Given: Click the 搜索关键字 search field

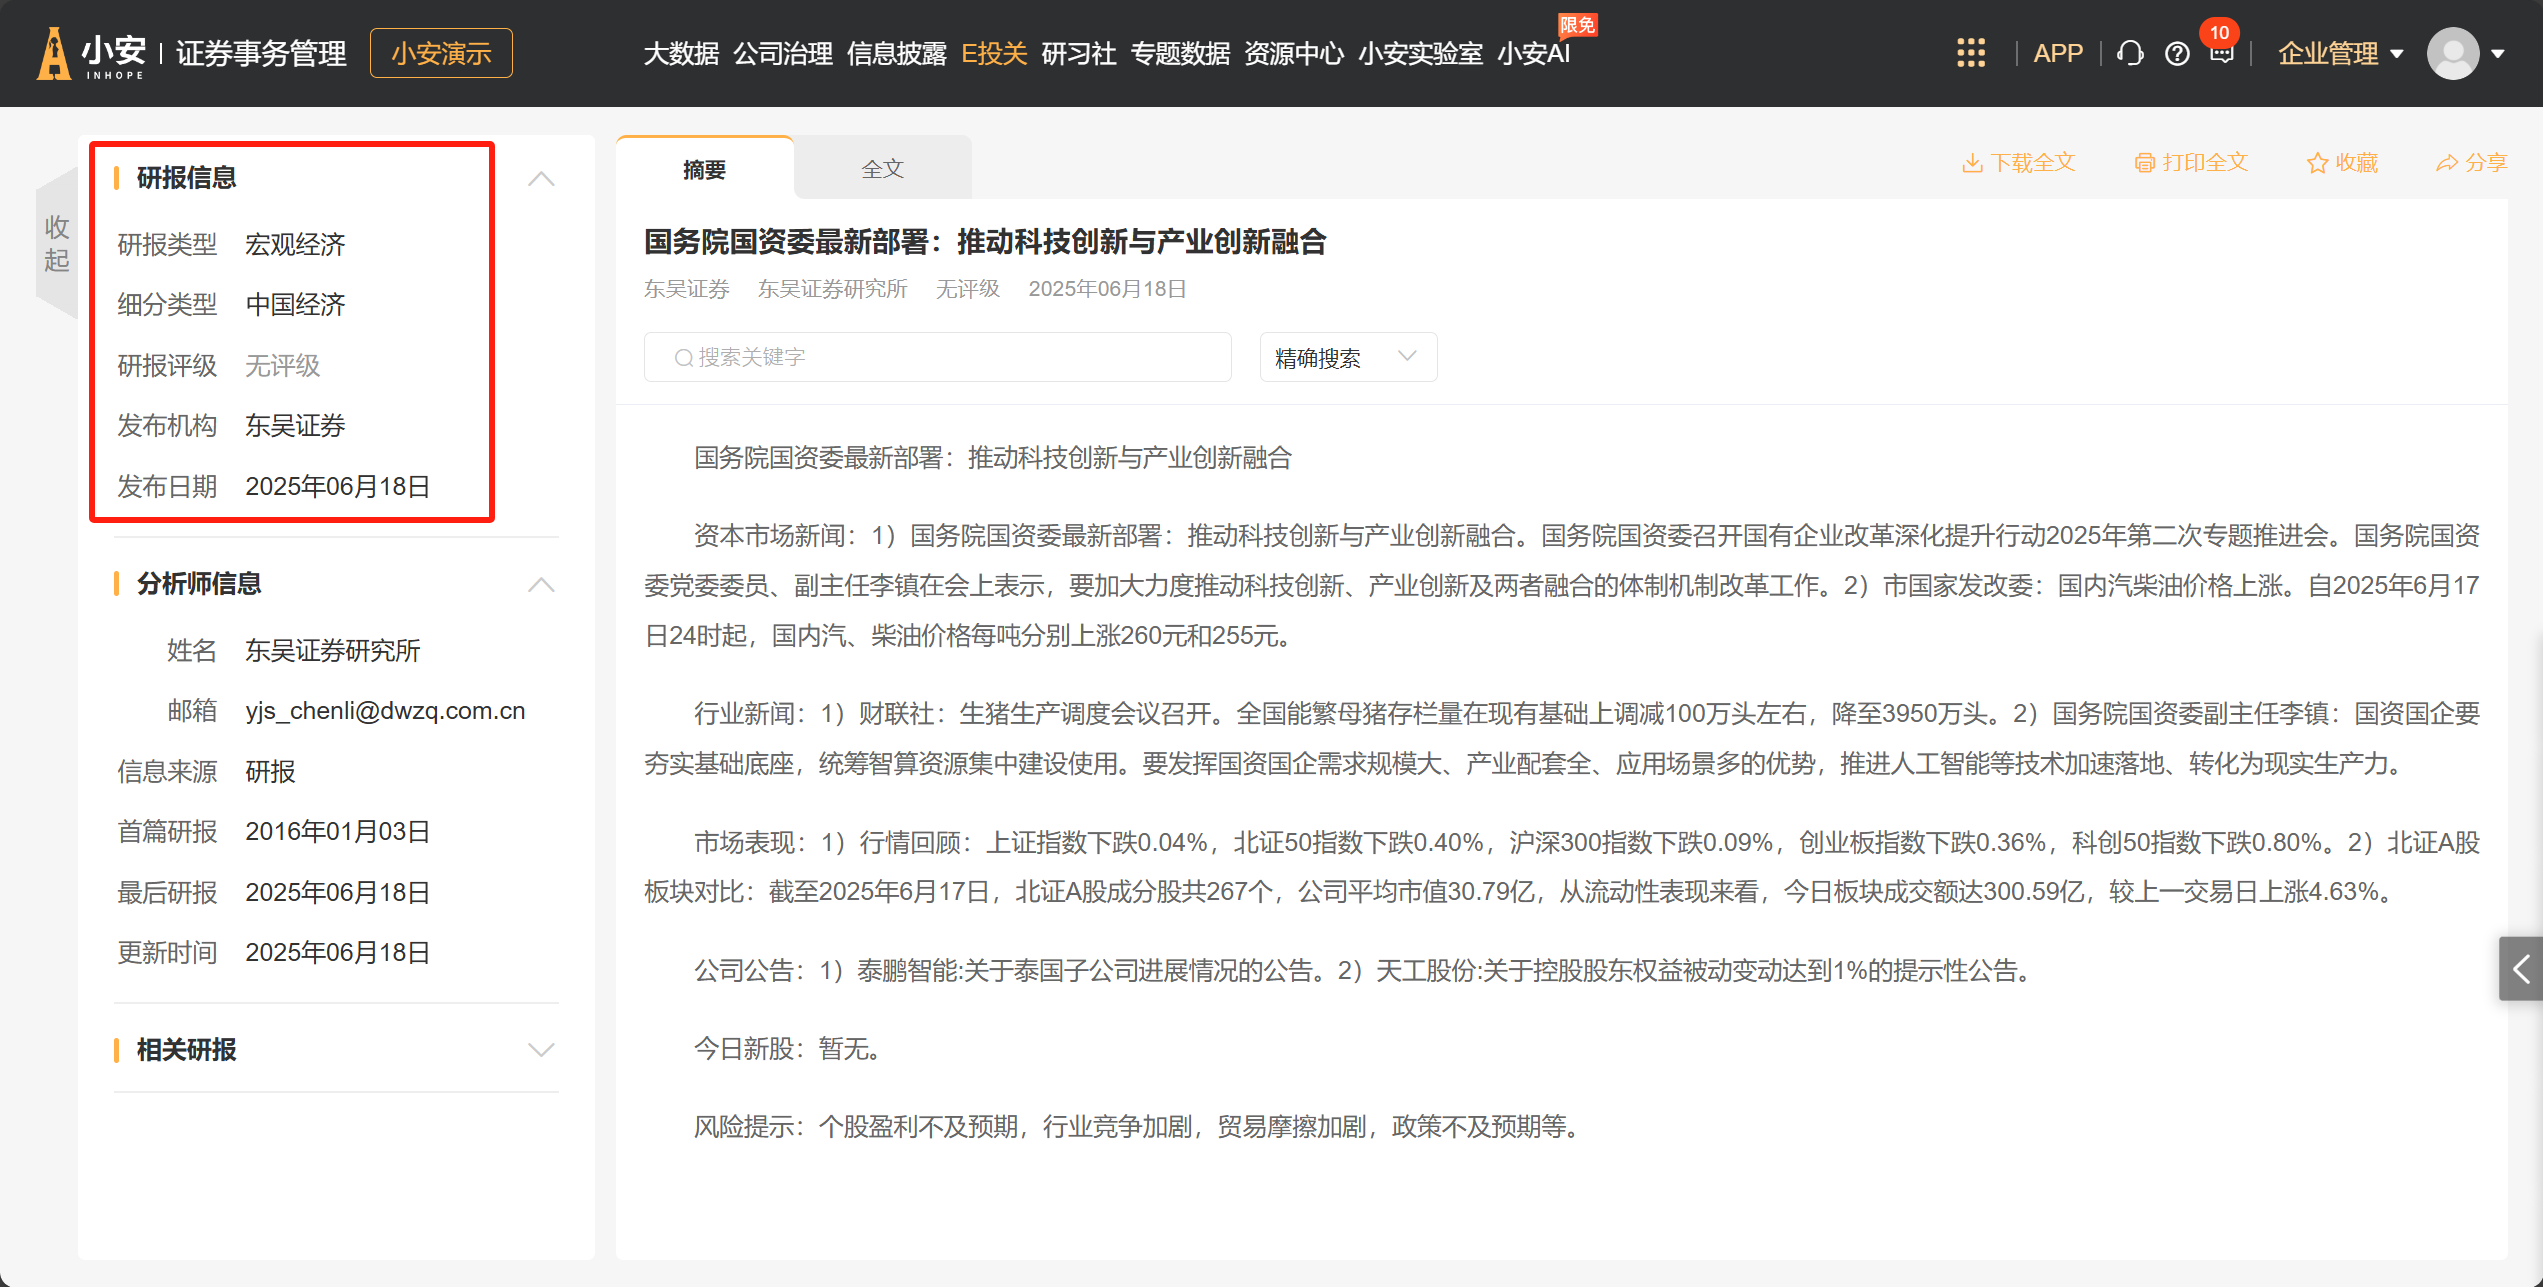Looking at the screenshot, I should click(x=938, y=358).
